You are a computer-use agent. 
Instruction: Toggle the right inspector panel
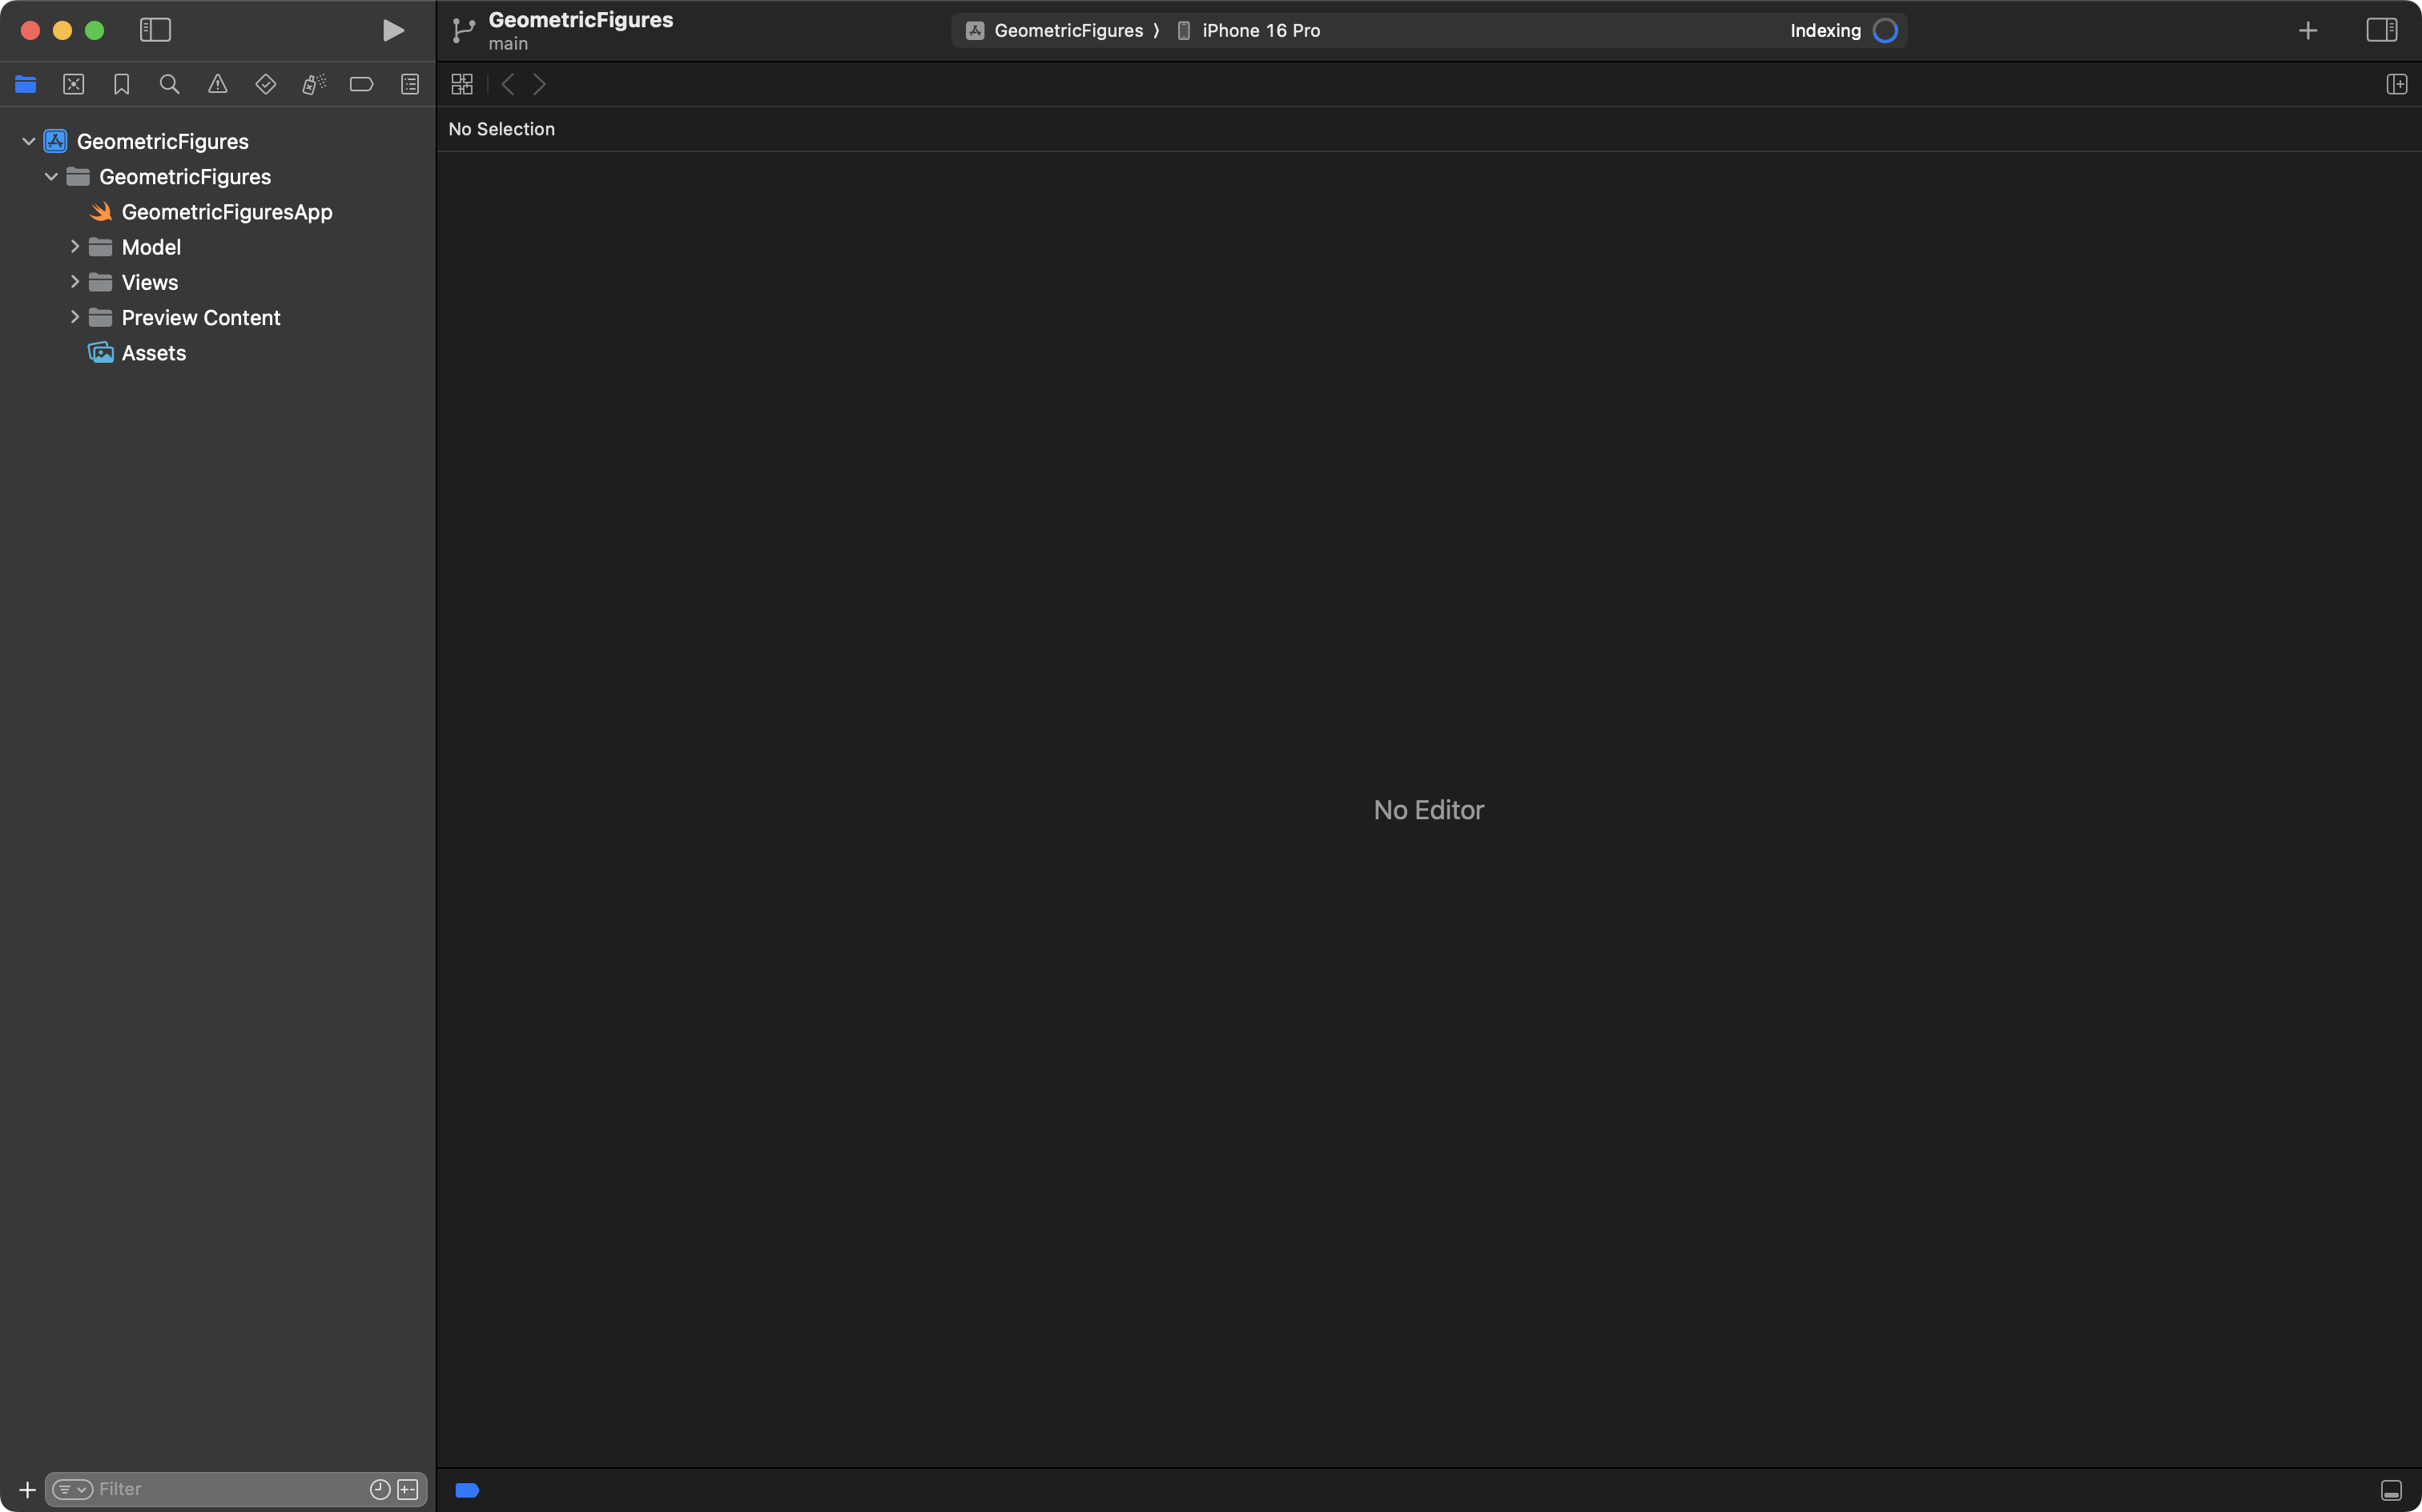point(2381,30)
